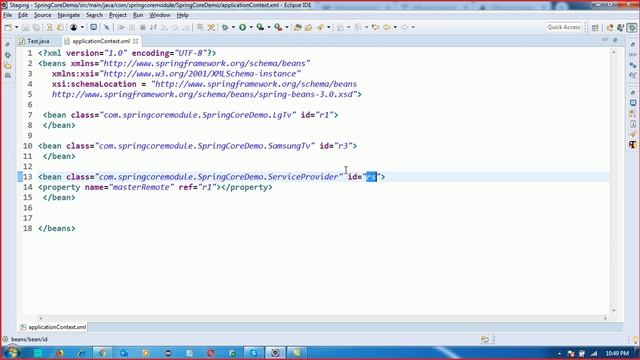Click the horizontal scrollbar of editor
This screenshot has width=640, height=360.
(322, 318)
